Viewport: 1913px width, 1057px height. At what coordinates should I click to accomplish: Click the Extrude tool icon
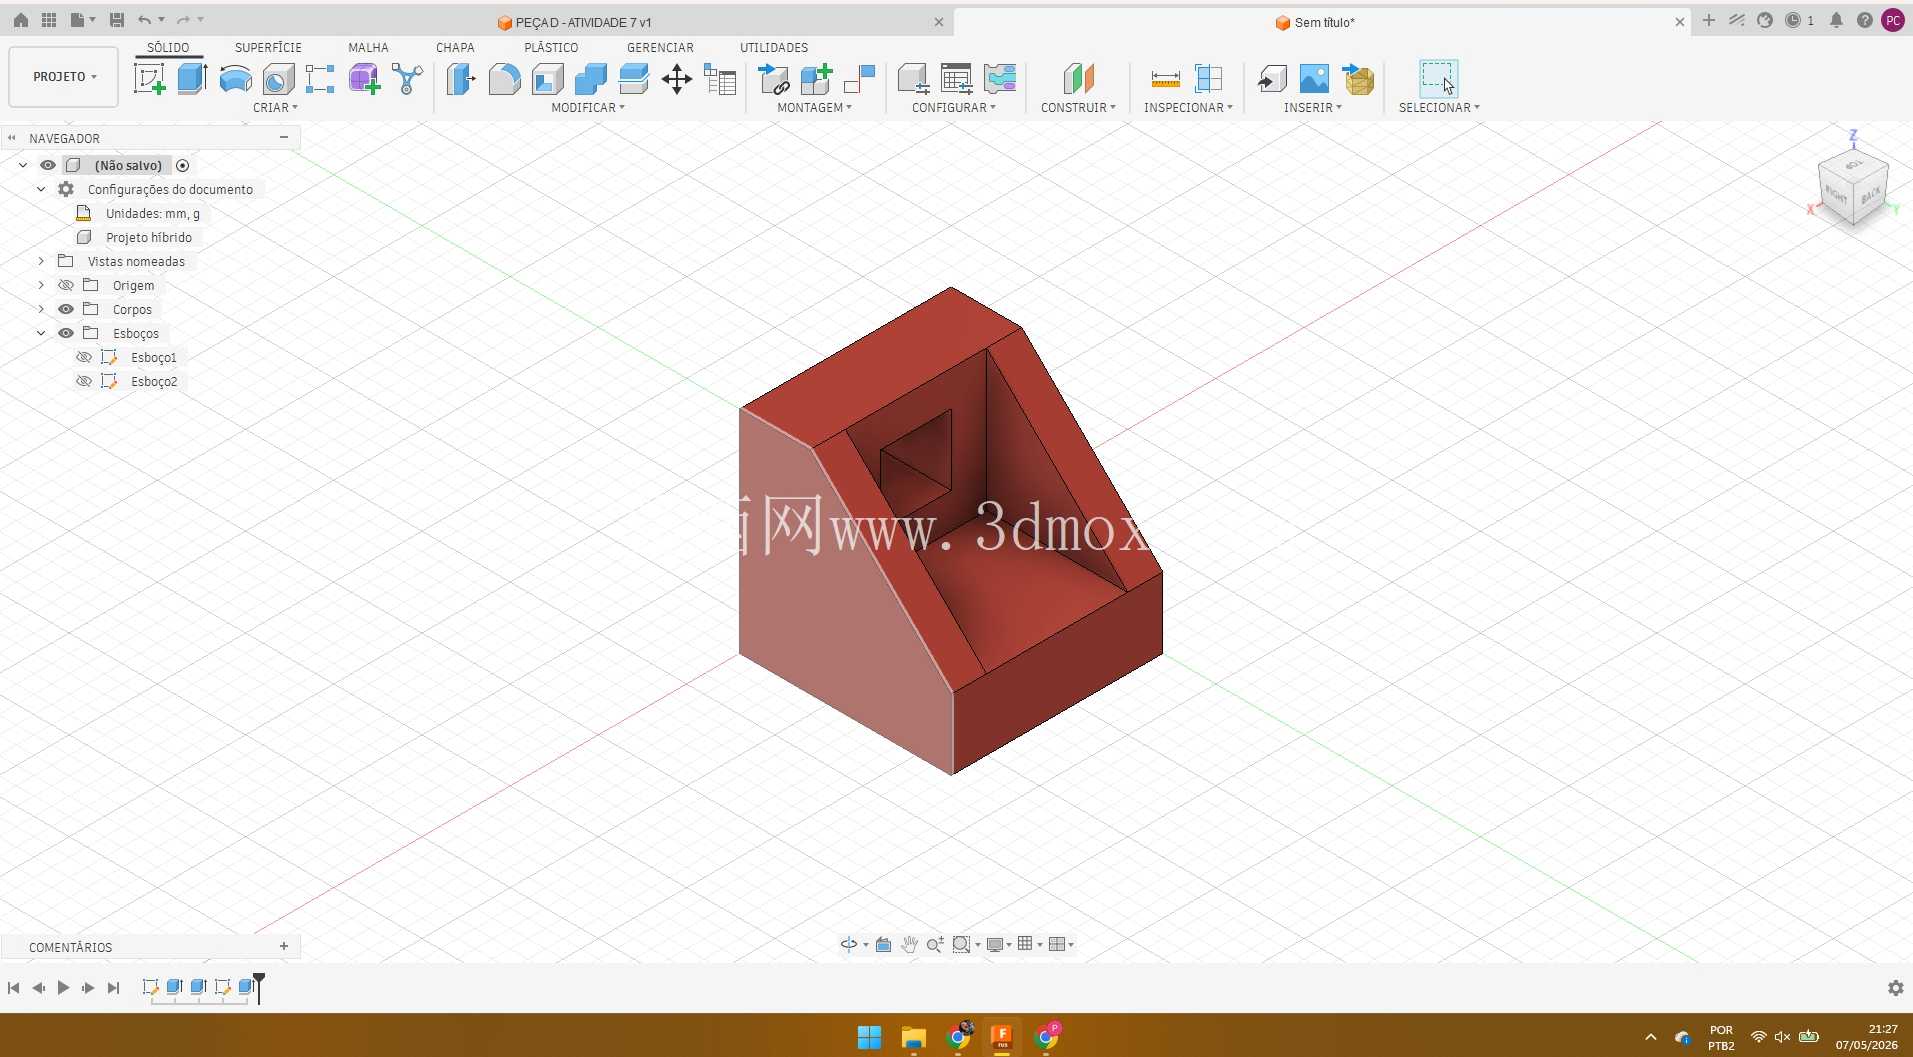click(192, 79)
